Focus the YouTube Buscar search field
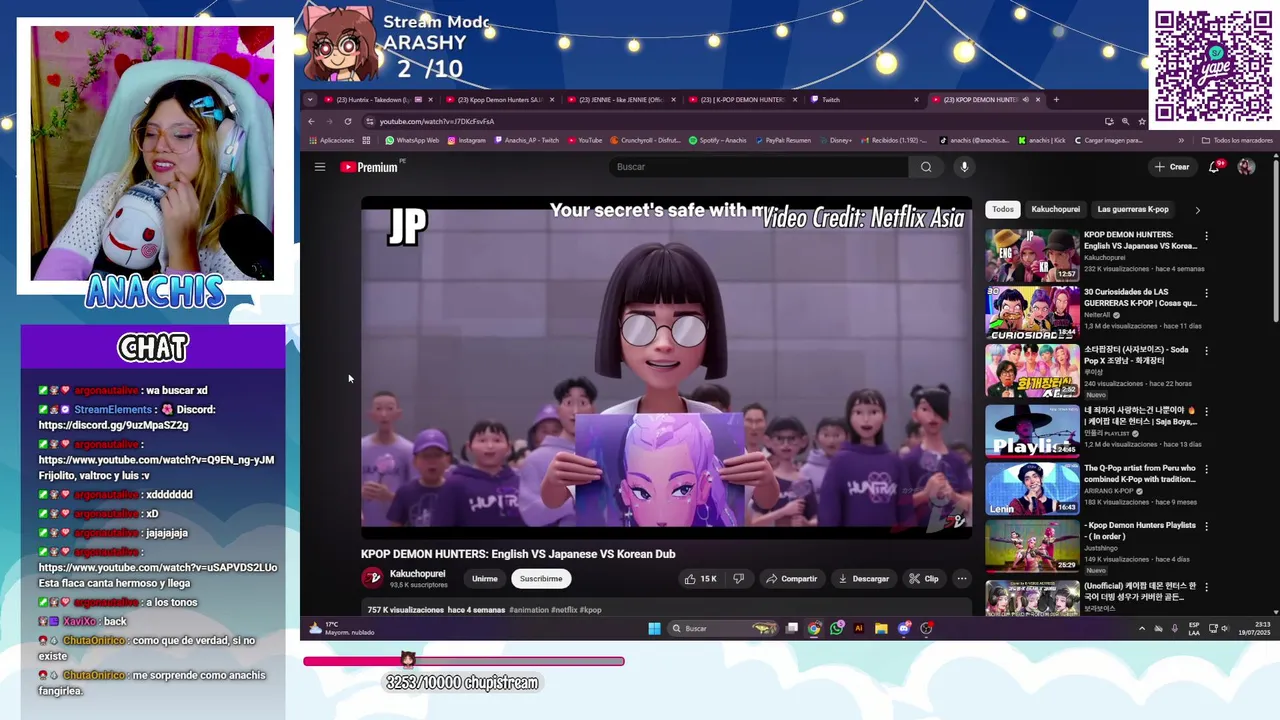The height and width of the screenshot is (720, 1280). [x=758, y=167]
